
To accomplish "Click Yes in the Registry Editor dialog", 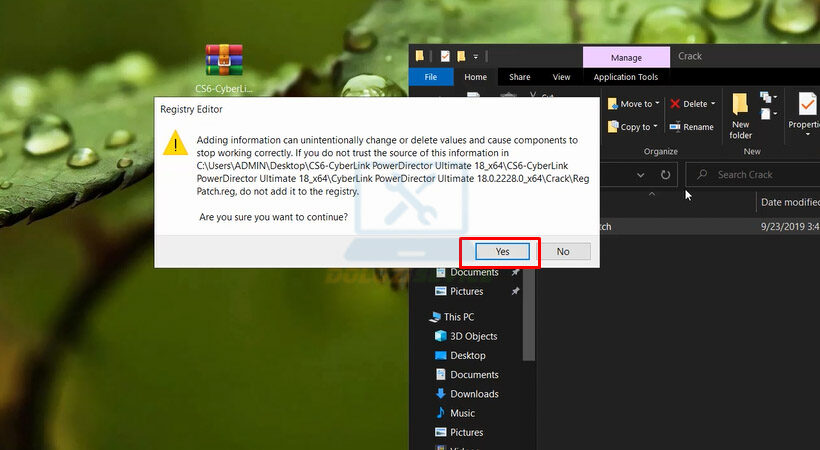I will (x=502, y=251).
